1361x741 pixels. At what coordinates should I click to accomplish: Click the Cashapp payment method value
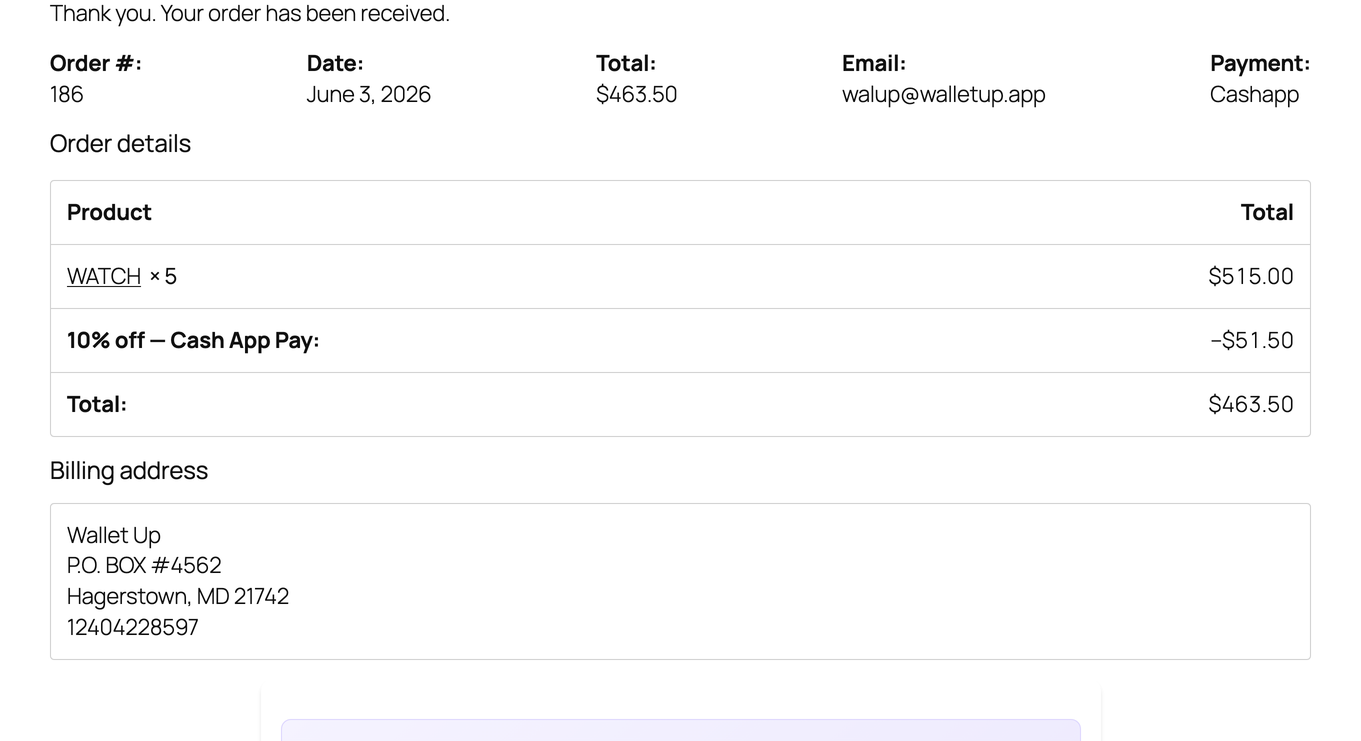pos(1254,94)
